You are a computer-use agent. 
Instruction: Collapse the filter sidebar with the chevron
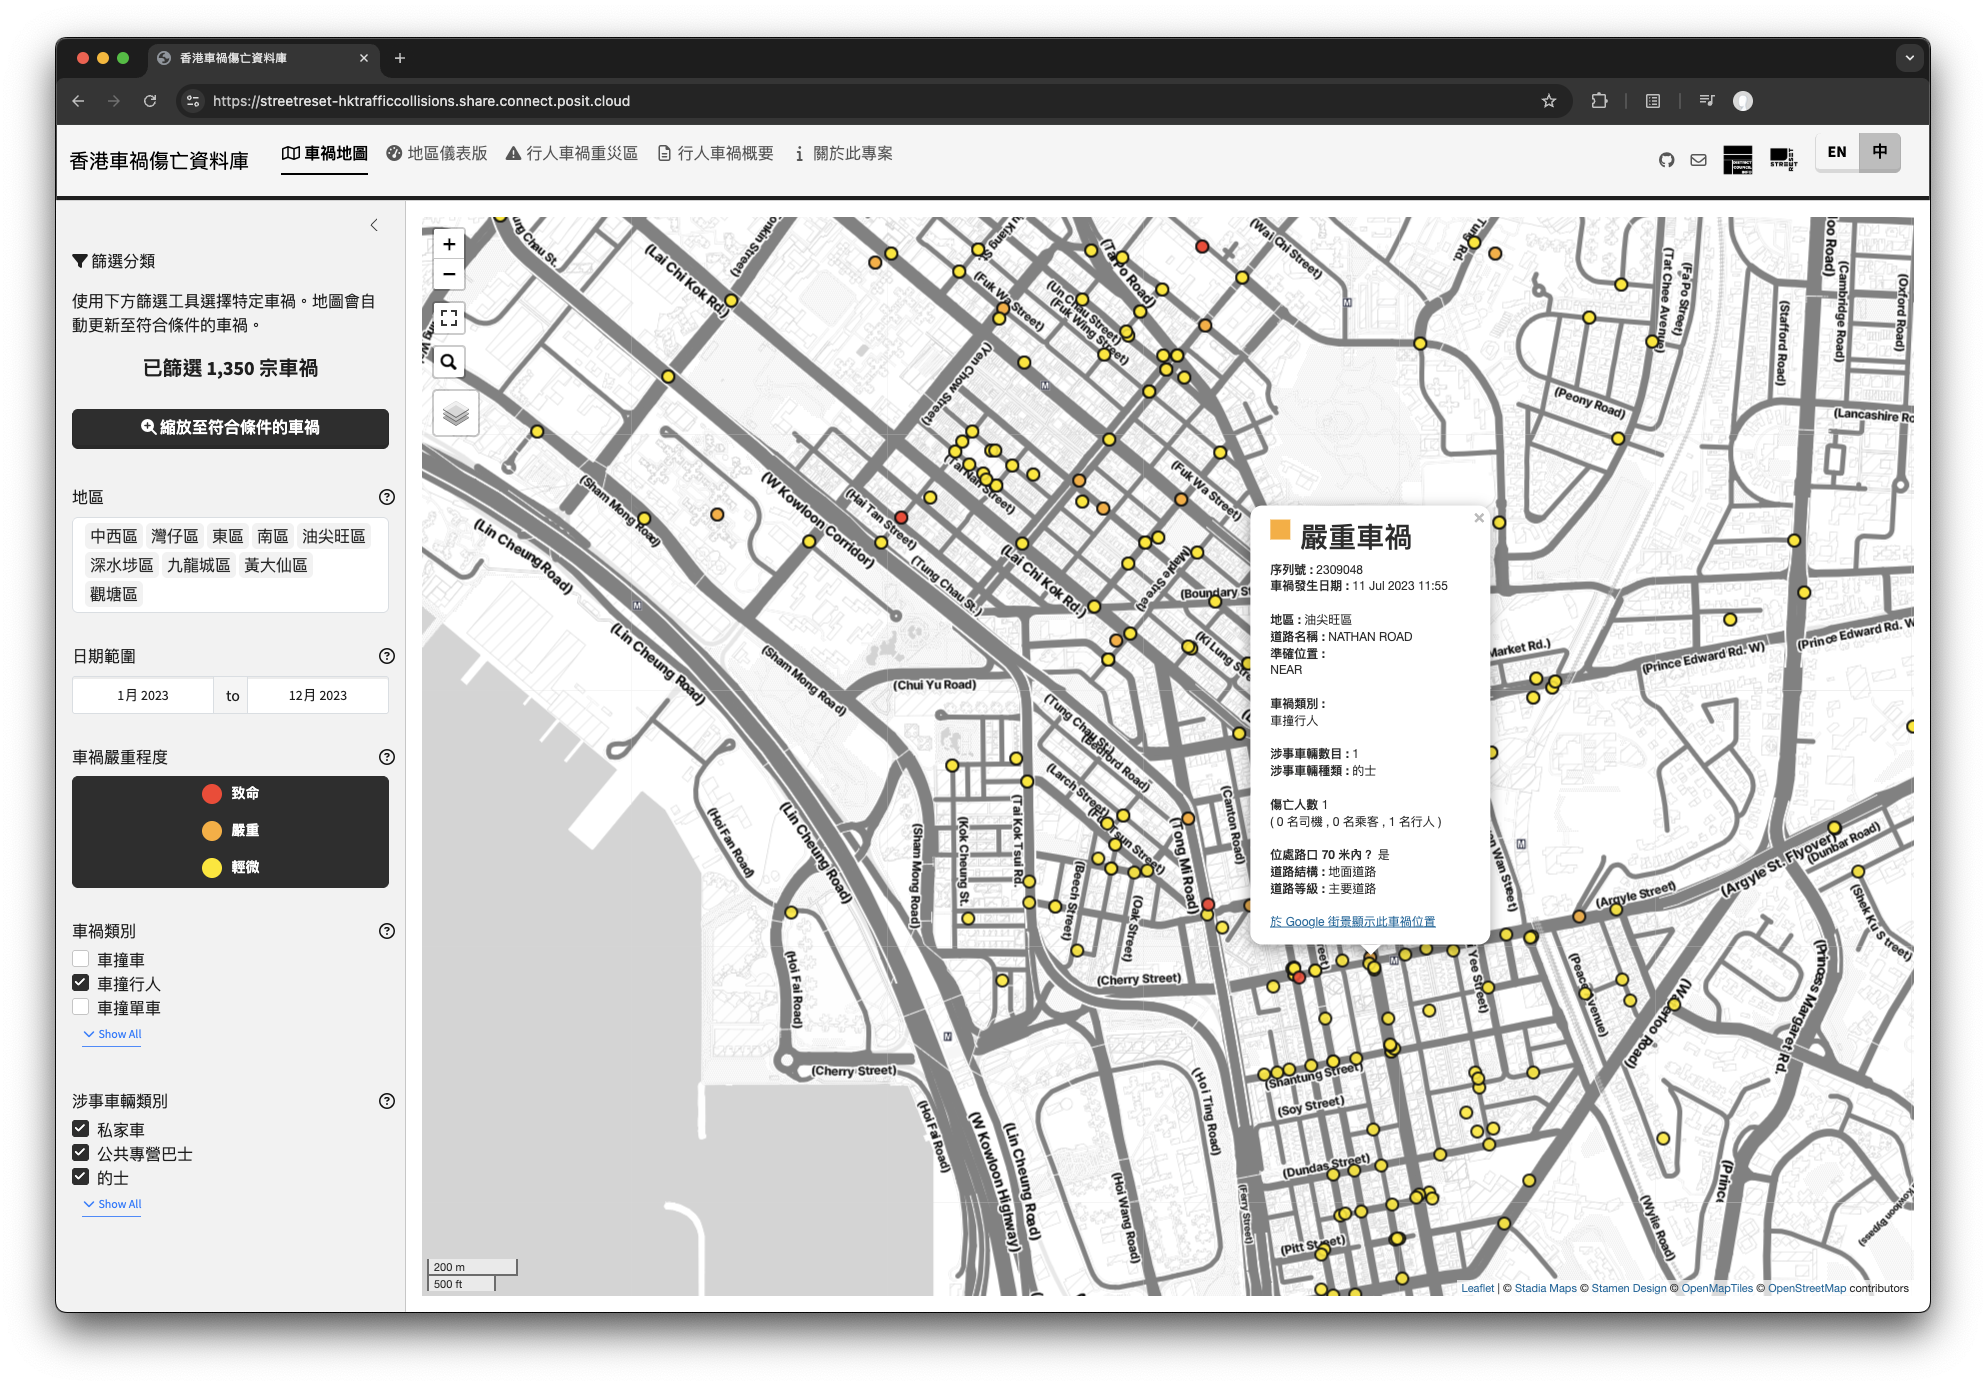point(375,225)
